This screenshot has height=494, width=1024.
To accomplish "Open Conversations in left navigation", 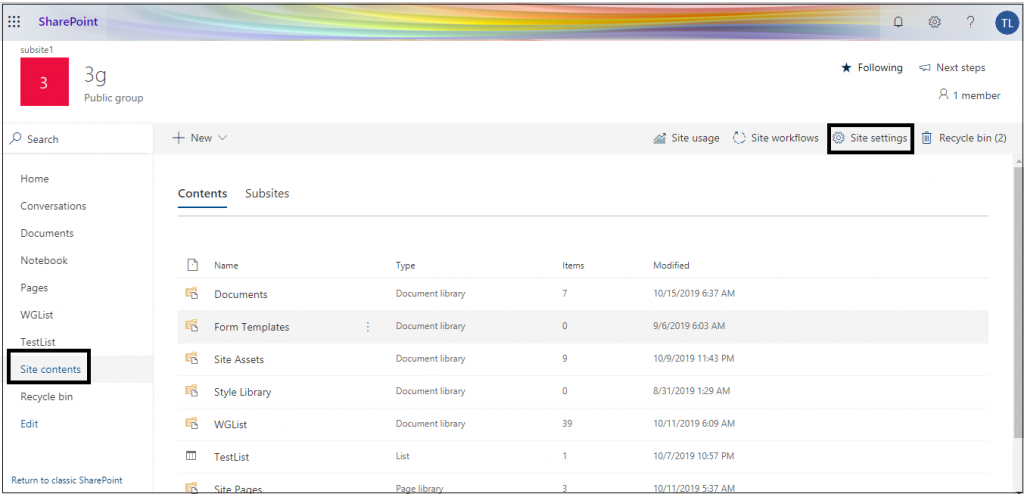I will click(x=53, y=206).
